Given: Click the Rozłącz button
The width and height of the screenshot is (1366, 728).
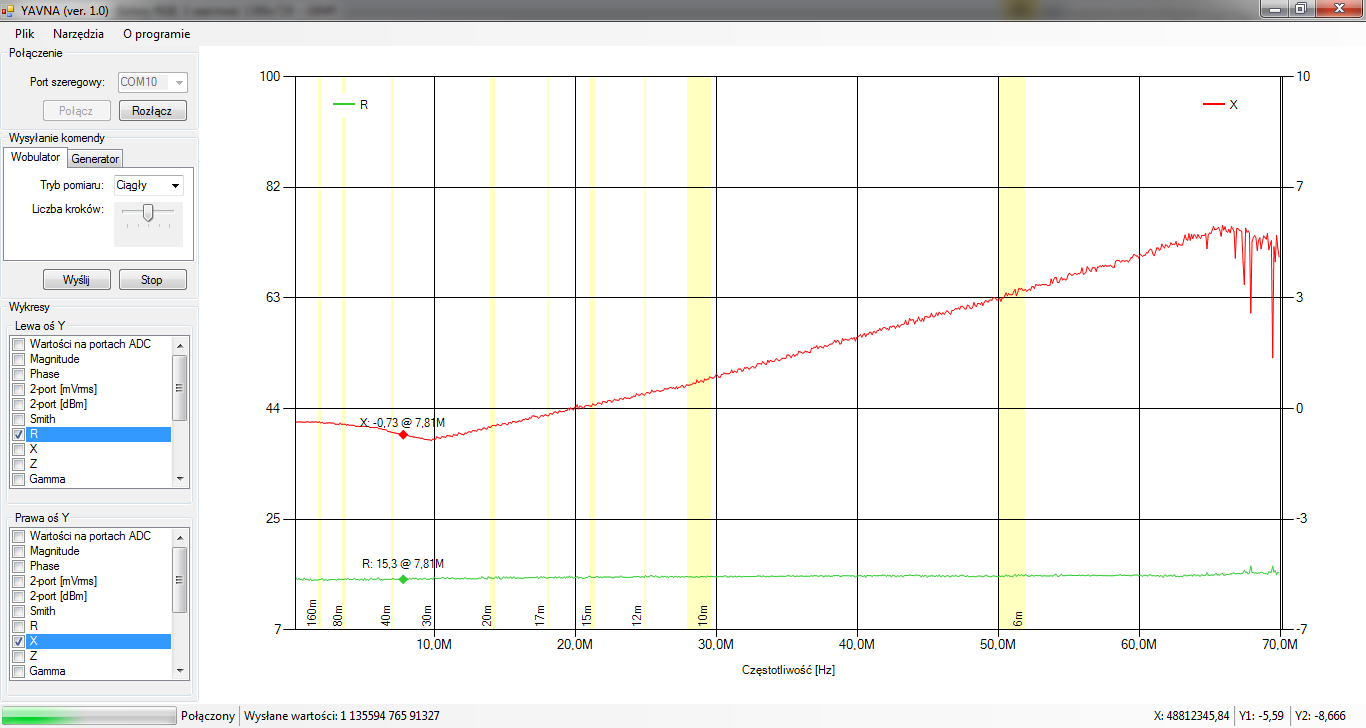Looking at the screenshot, I should pyautogui.click(x=152, y=111).
